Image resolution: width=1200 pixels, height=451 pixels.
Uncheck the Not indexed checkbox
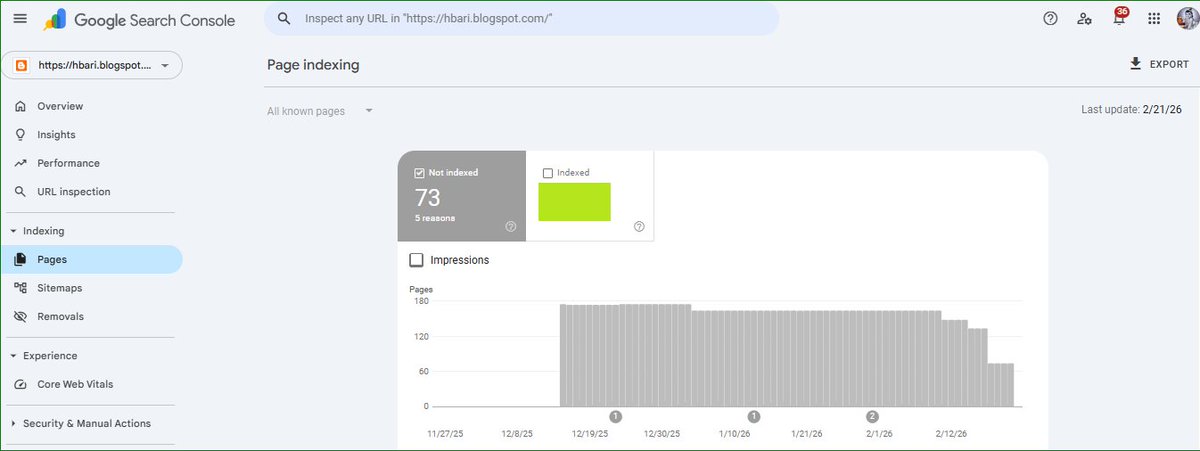click(419, 173)
